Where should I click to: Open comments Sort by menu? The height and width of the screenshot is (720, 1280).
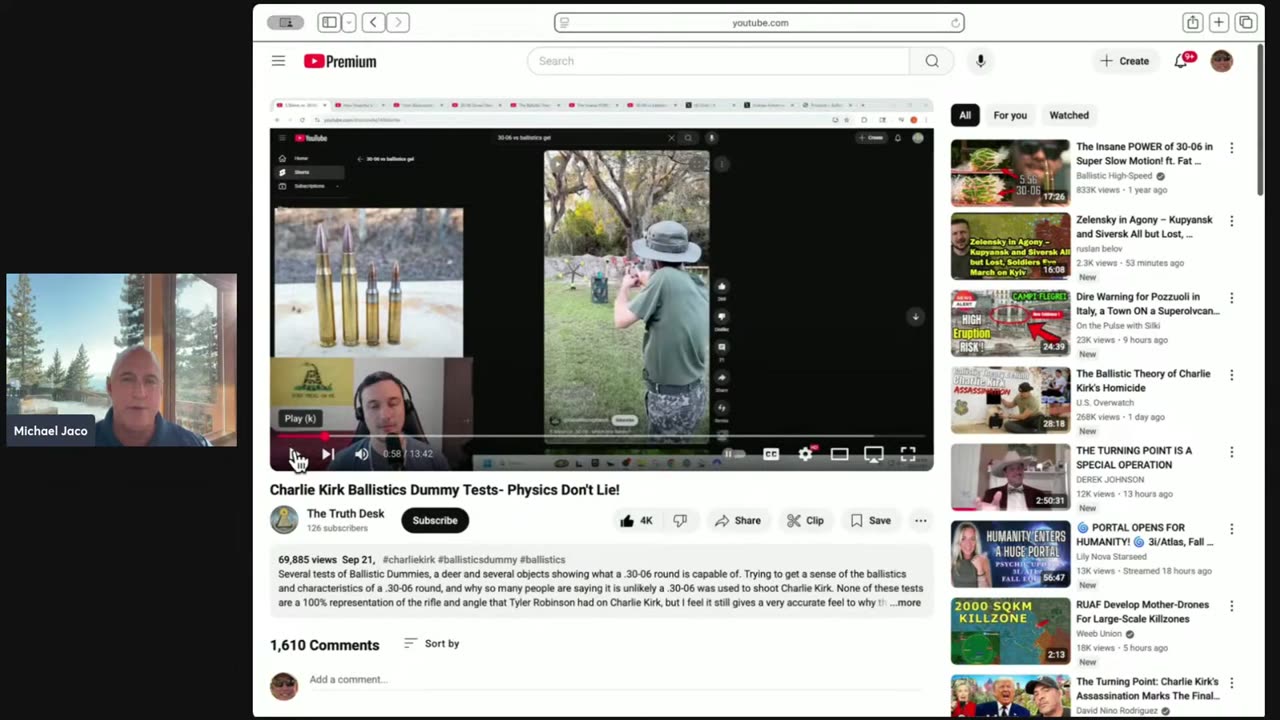pyautogui.click(x=431, y=643)
